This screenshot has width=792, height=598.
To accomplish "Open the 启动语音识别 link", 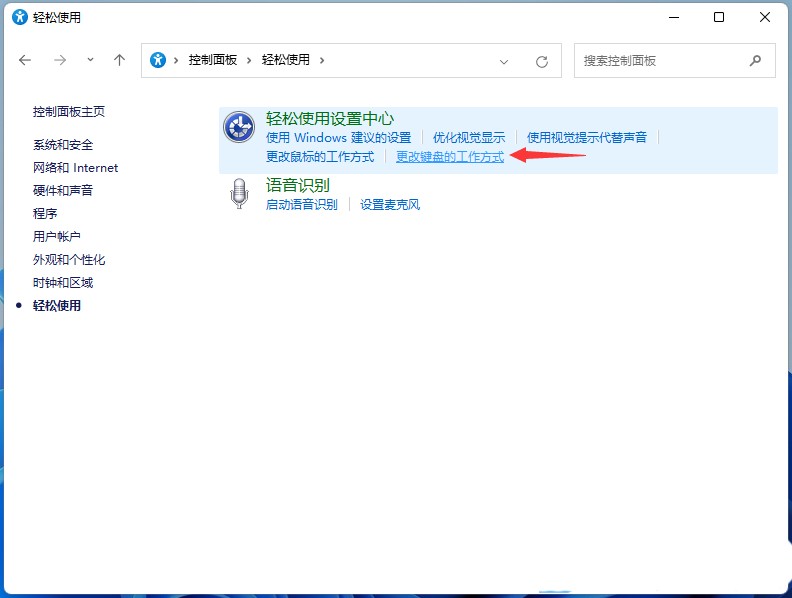I will [x=301, y=205].
